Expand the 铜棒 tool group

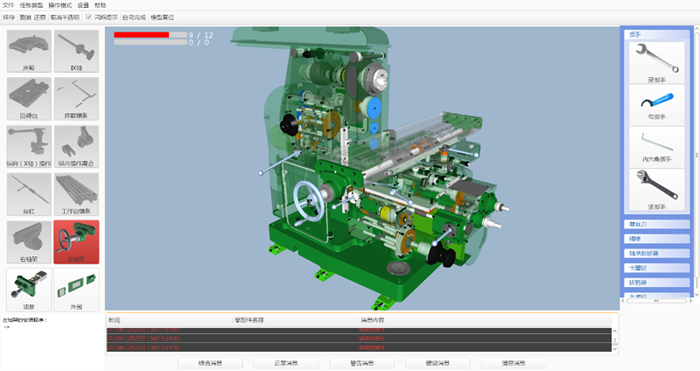(657, 239)
